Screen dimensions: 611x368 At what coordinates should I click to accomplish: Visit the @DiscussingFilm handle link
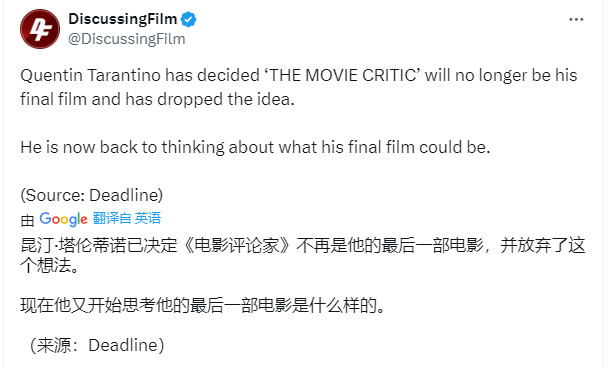(127, 39)
